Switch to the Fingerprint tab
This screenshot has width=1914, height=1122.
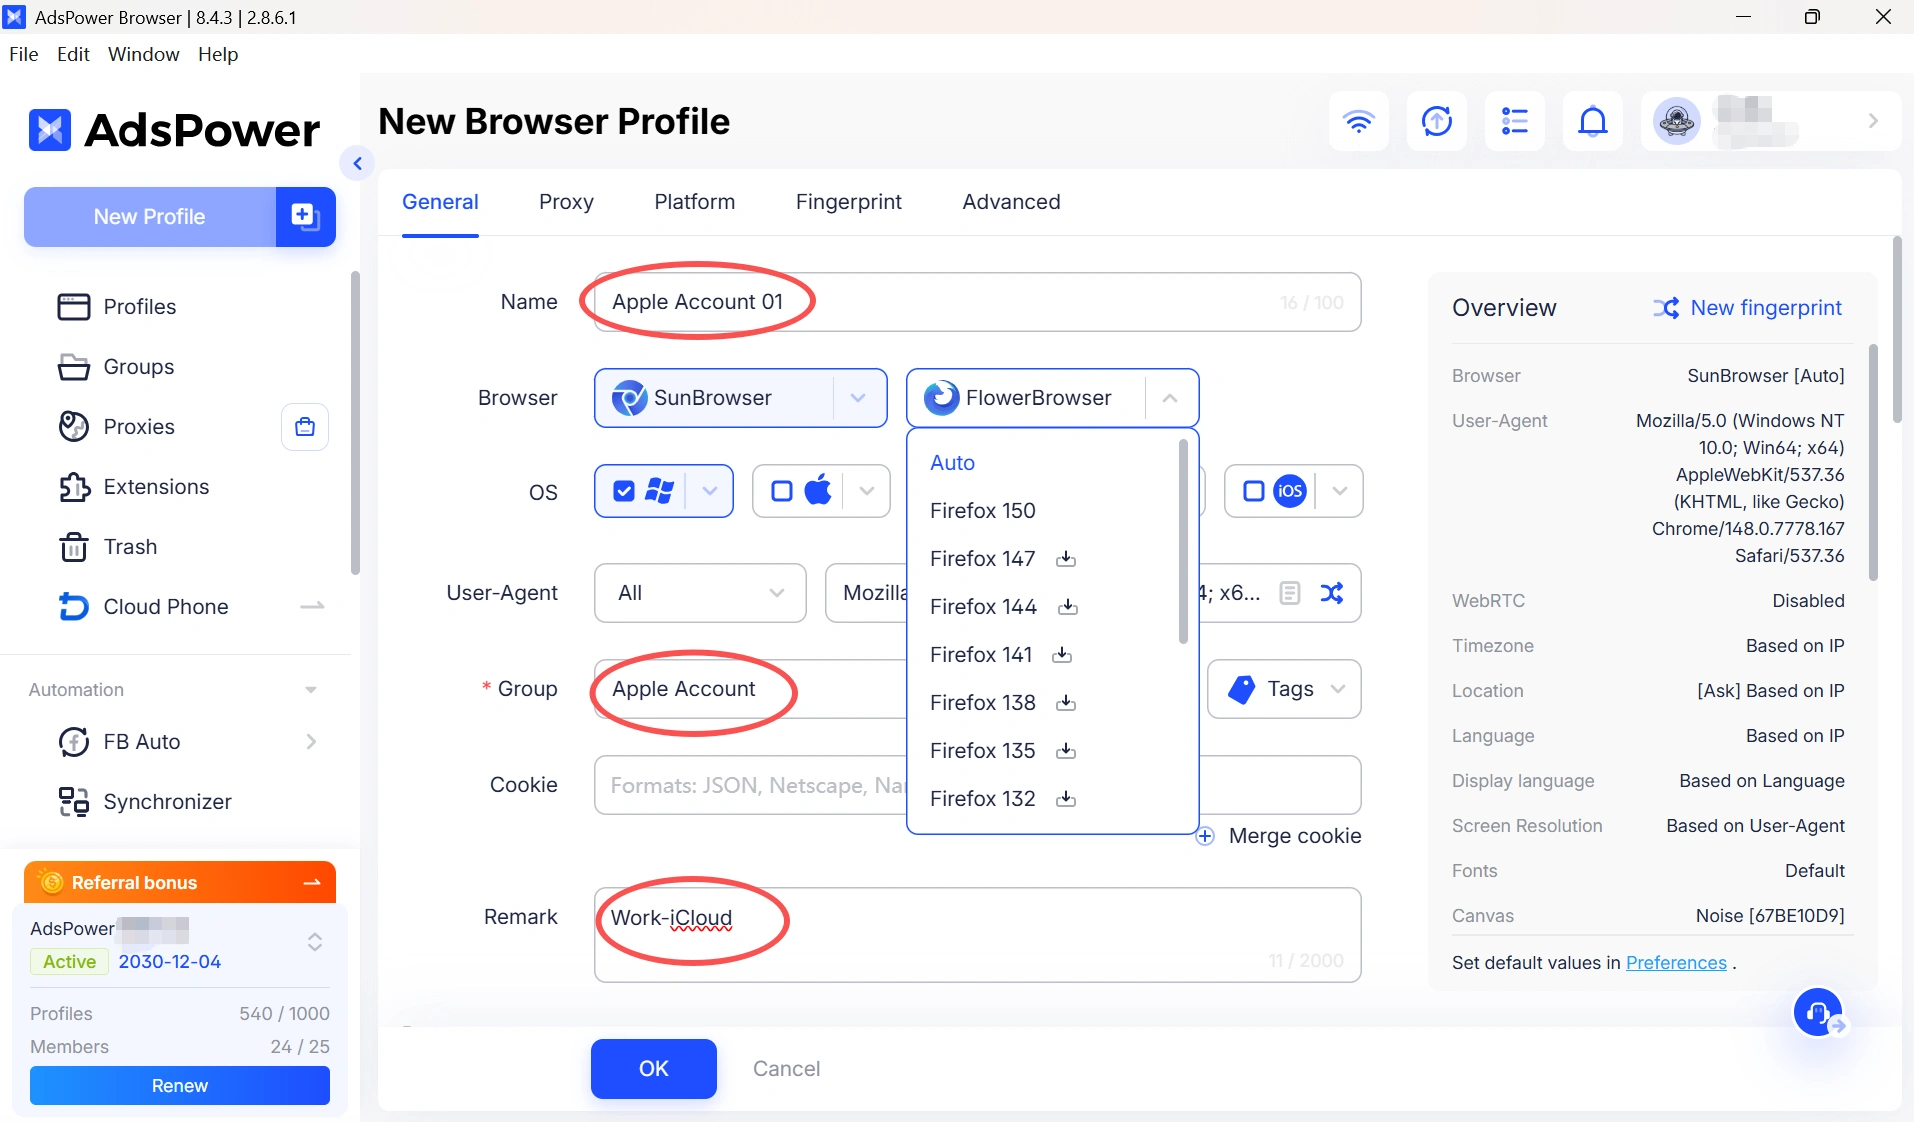tap(848, 202)
